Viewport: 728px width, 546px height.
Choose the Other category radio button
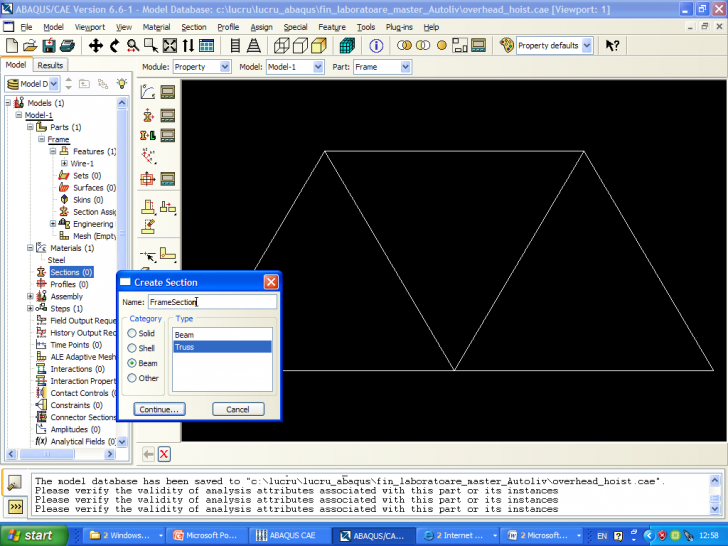pyautogui.click(x=132, y=378)
